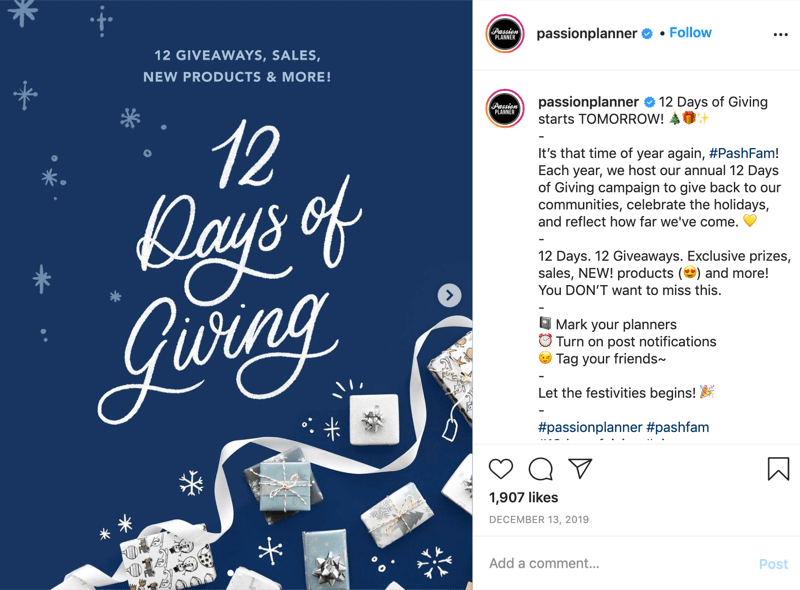Open the three-dot more options menu
Viewport: 800px width, 590px height.
(780, 34)
